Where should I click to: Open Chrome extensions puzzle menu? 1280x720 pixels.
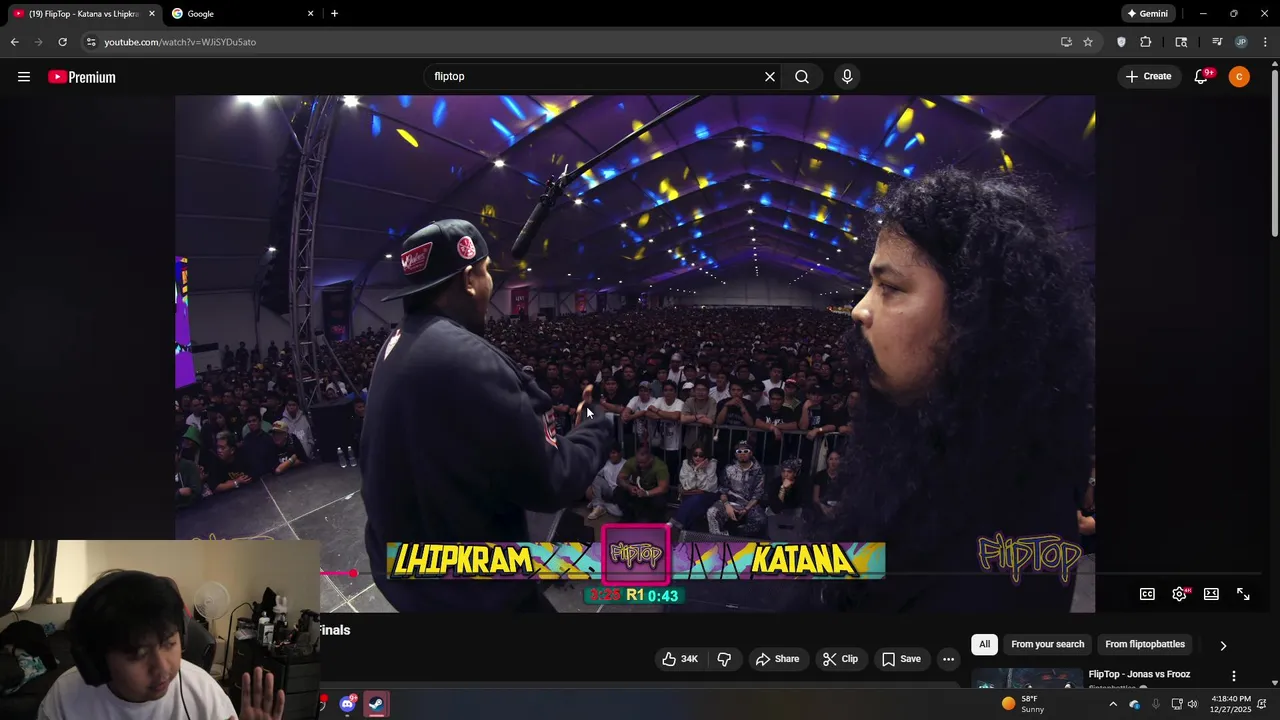point(1146,42)
